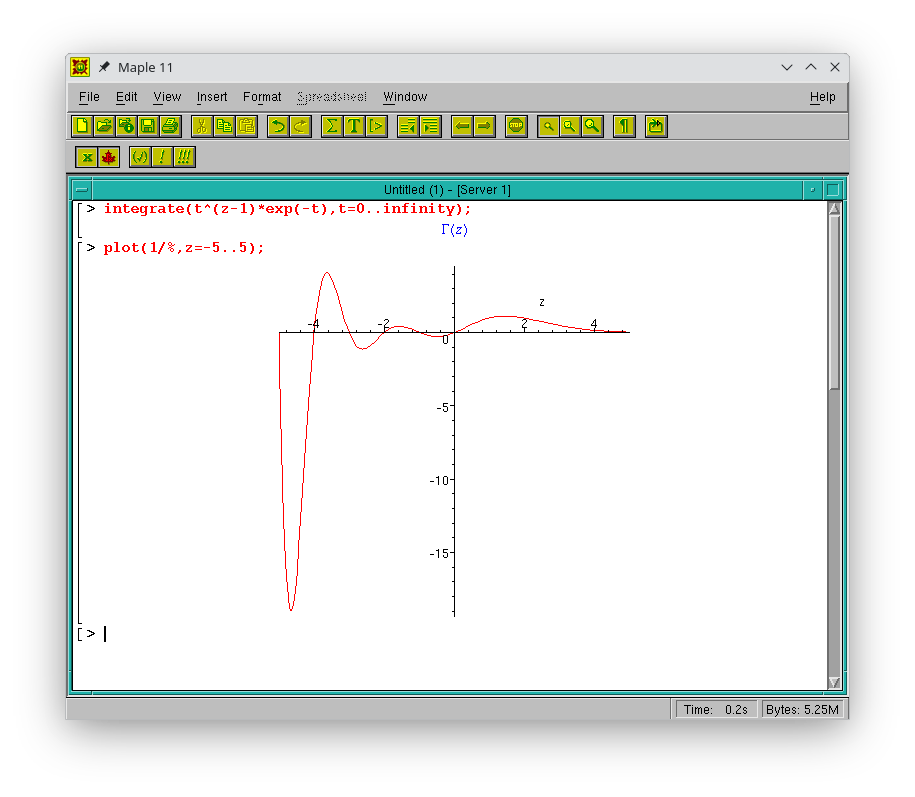The width and height of the screenshot is (915, 797).
Task: Click the paste clipboard icon
Action: 247,126
